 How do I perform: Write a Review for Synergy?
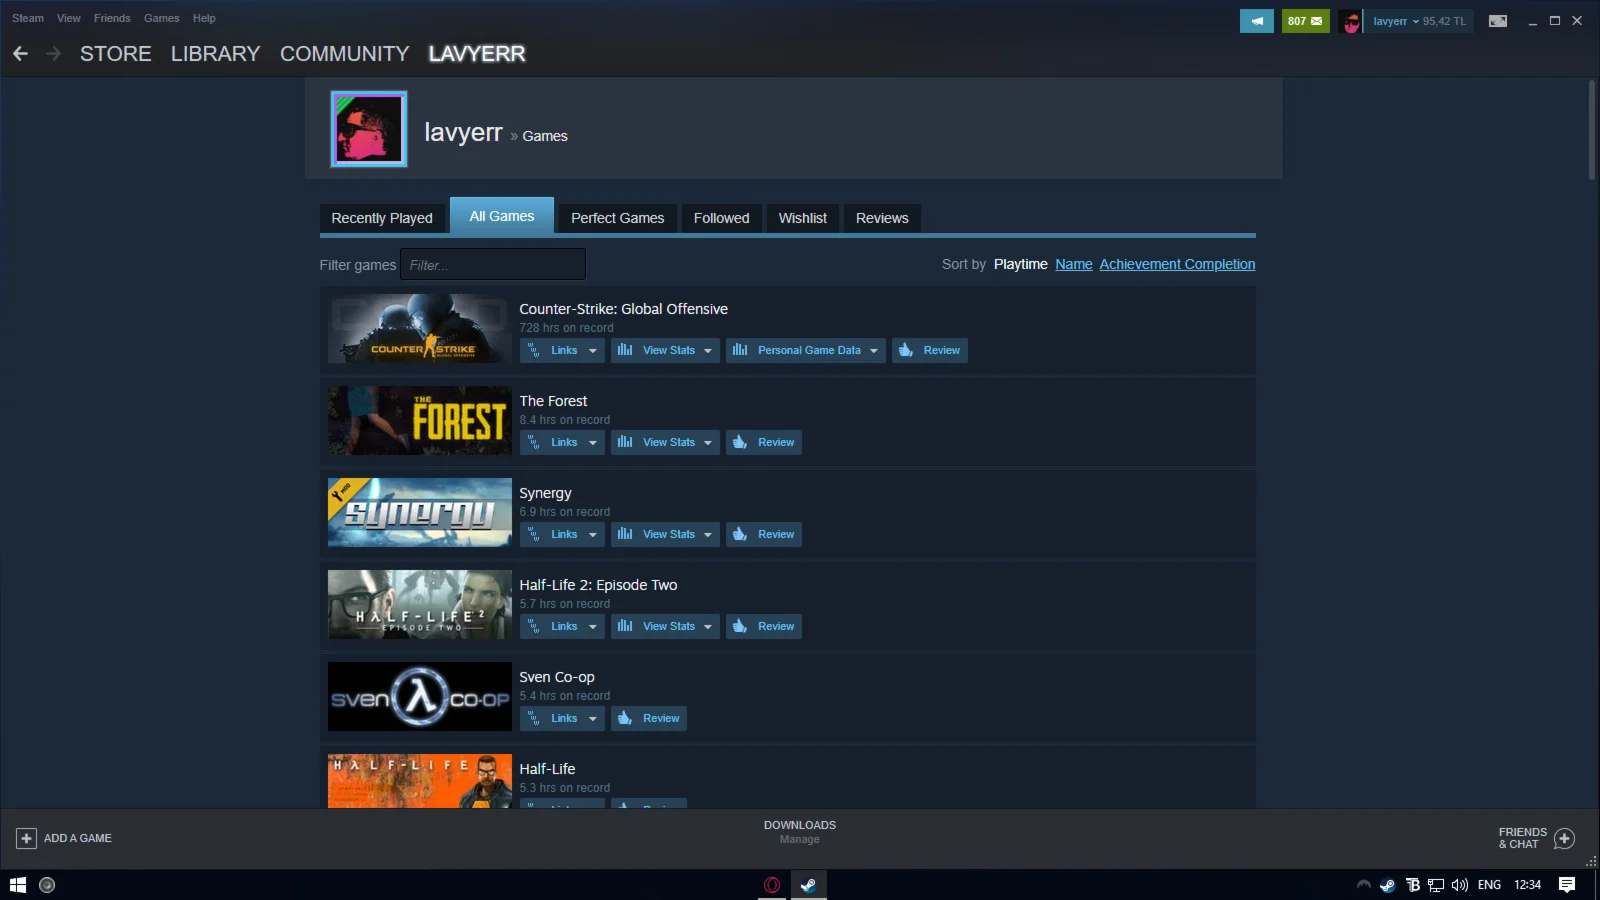(x=764, y=534)
